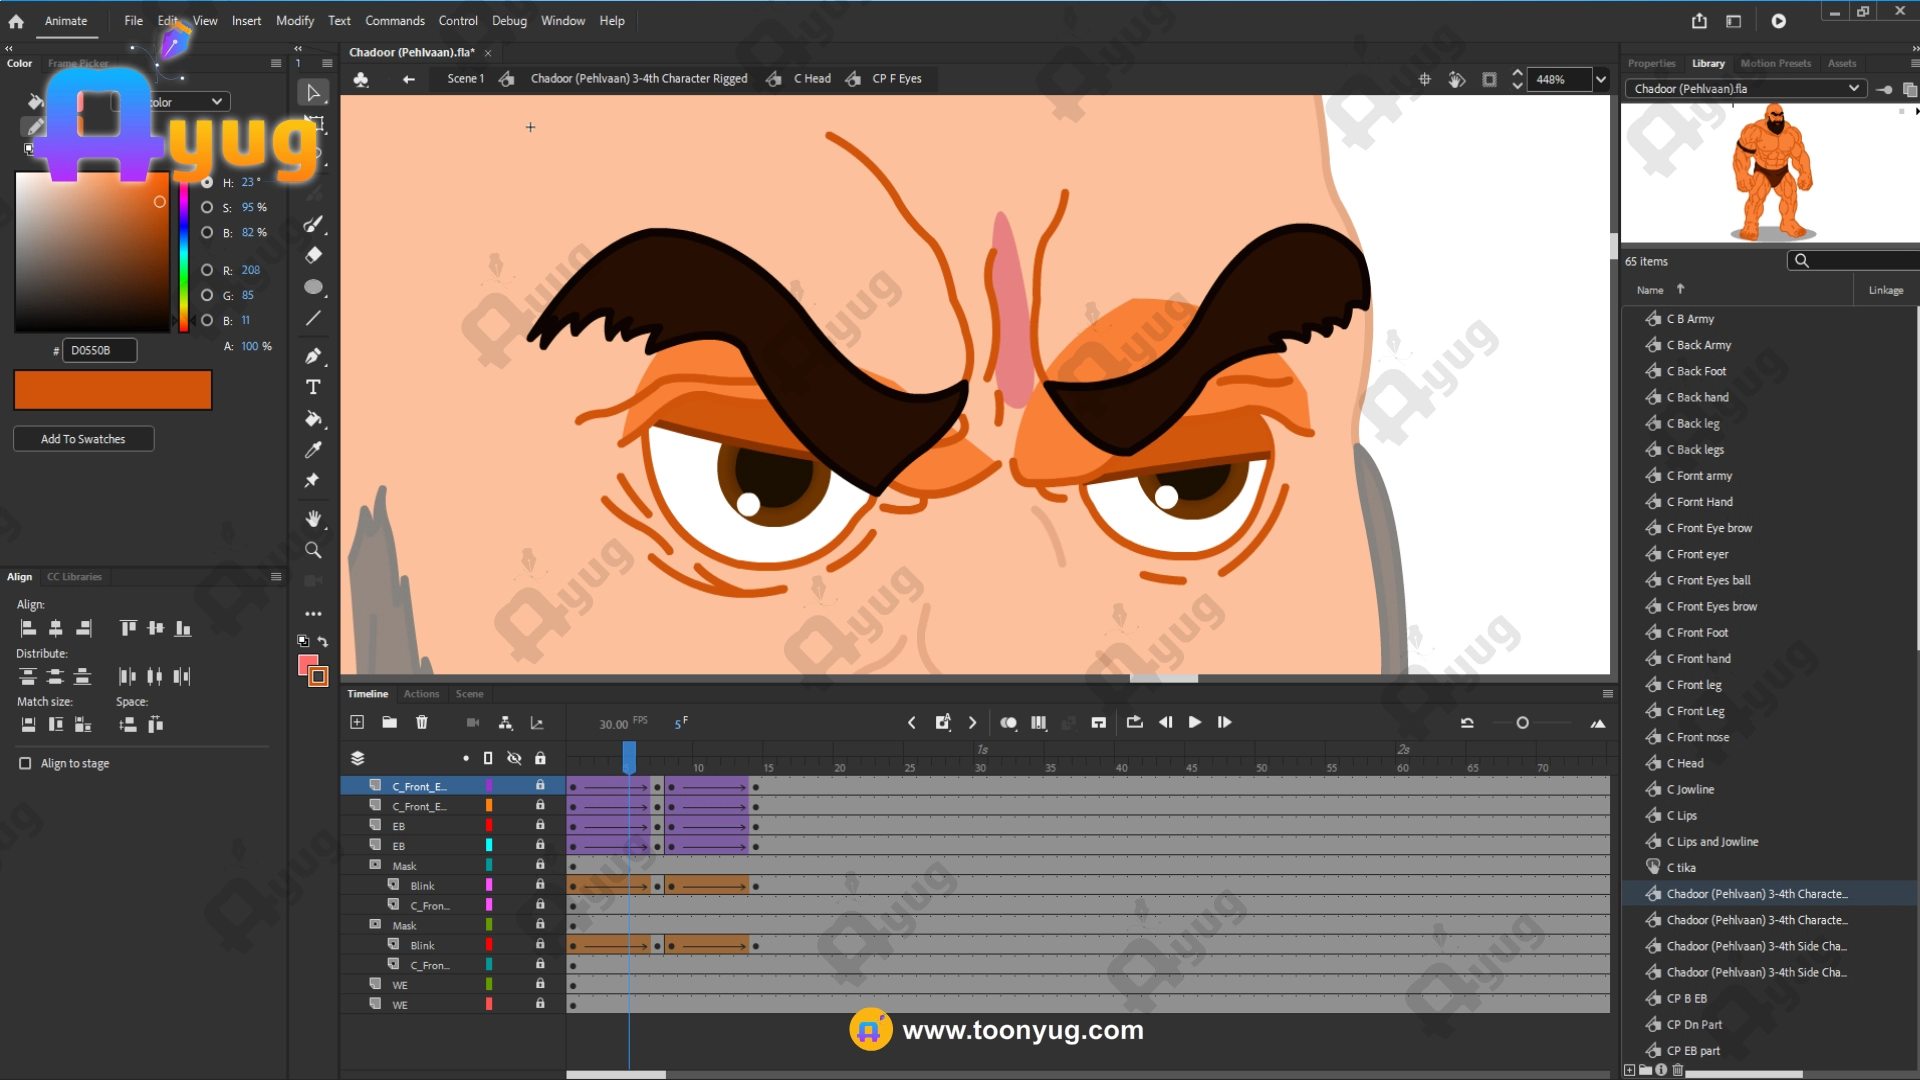Select the Text tool in toolbar
Image resolution: width=1920 pixels, height=1080 pixels.
(313, 387)
